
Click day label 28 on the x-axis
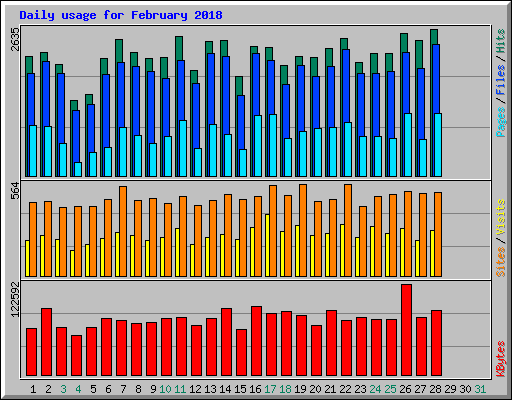(435, 389)
